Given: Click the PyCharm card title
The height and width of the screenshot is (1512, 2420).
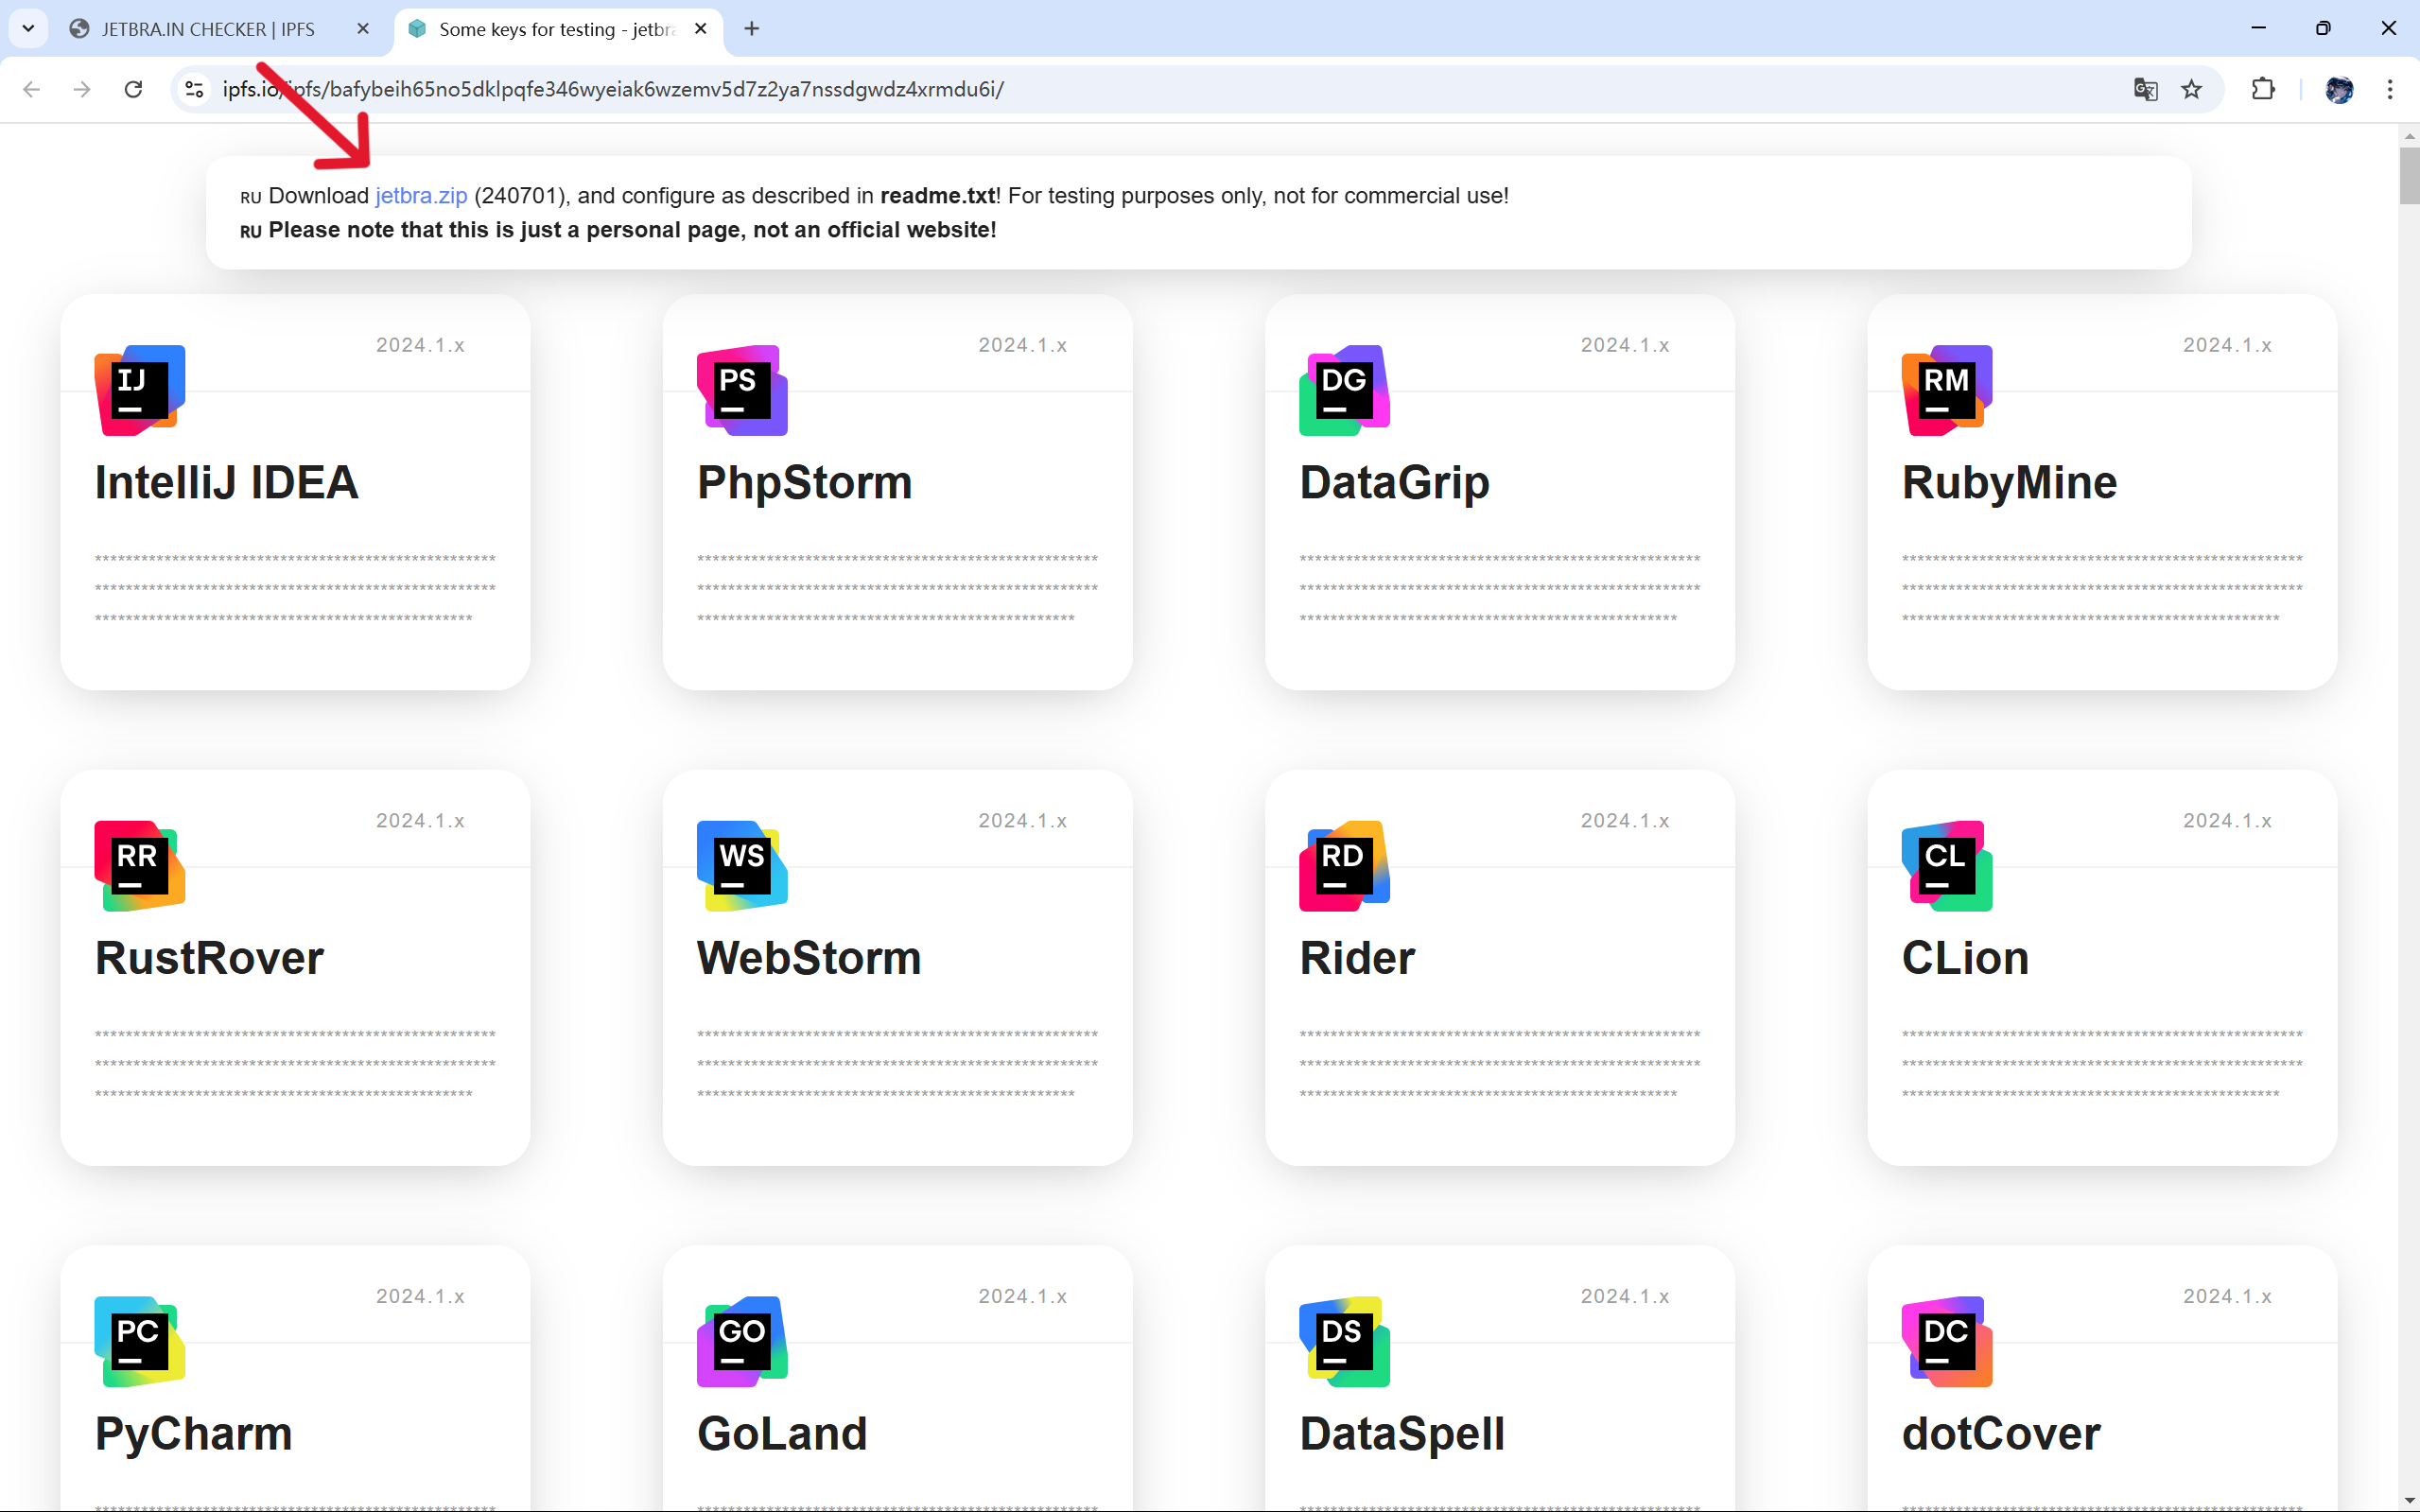Looking at the screenshot, I should click(x=193, y=1434).
